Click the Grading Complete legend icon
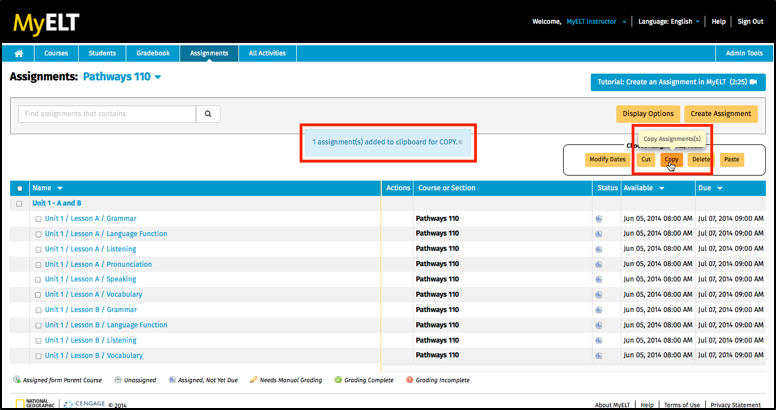This screenshot has width=776, height=410. tap(339, 380)
